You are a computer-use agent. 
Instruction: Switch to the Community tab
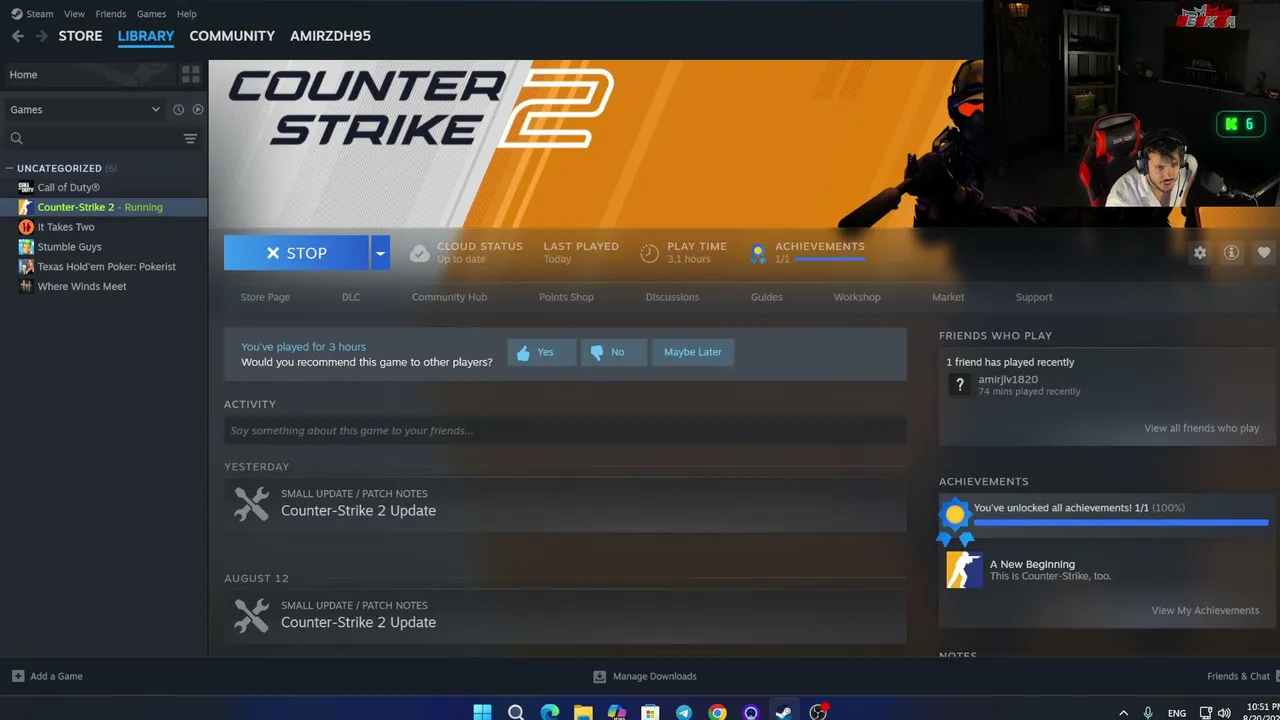click(232, 36)
